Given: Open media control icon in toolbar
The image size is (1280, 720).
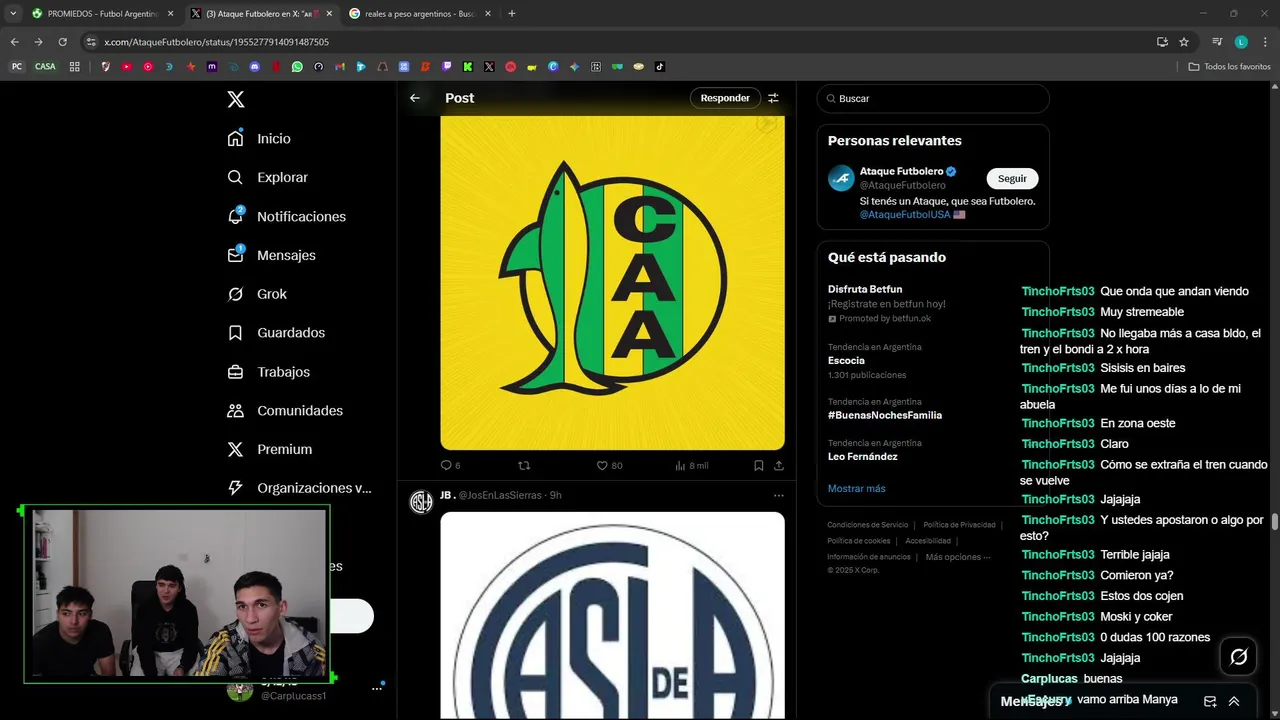Looking at the screenshot, I should 1217,42.
